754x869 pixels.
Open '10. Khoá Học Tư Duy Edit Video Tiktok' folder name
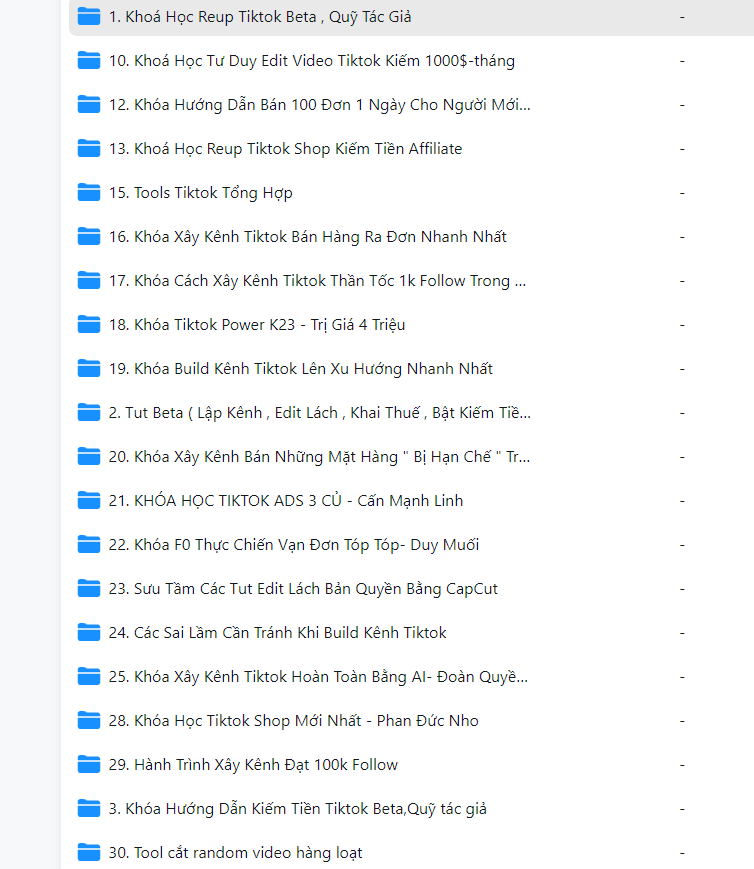pos(312,61)
